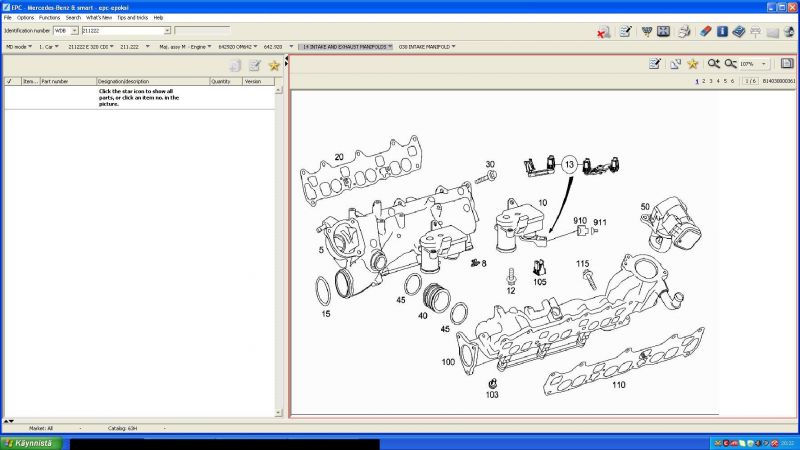
Task: Click the page layout icon right of zoom
Action: [x=787, y=64]
